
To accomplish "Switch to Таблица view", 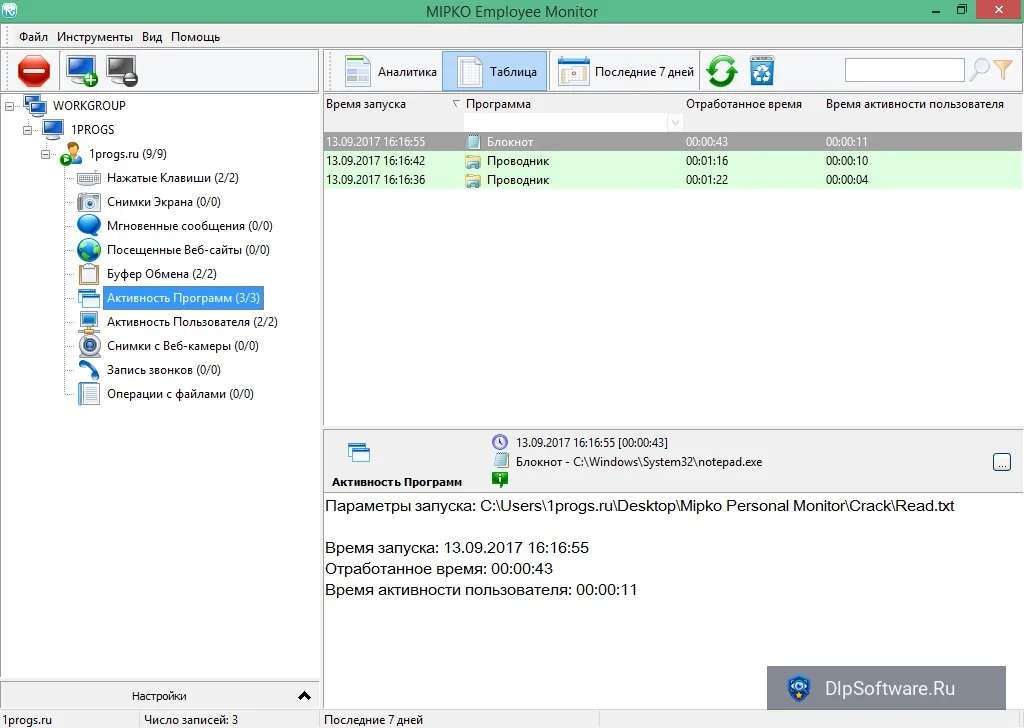I will pos(495,71).
